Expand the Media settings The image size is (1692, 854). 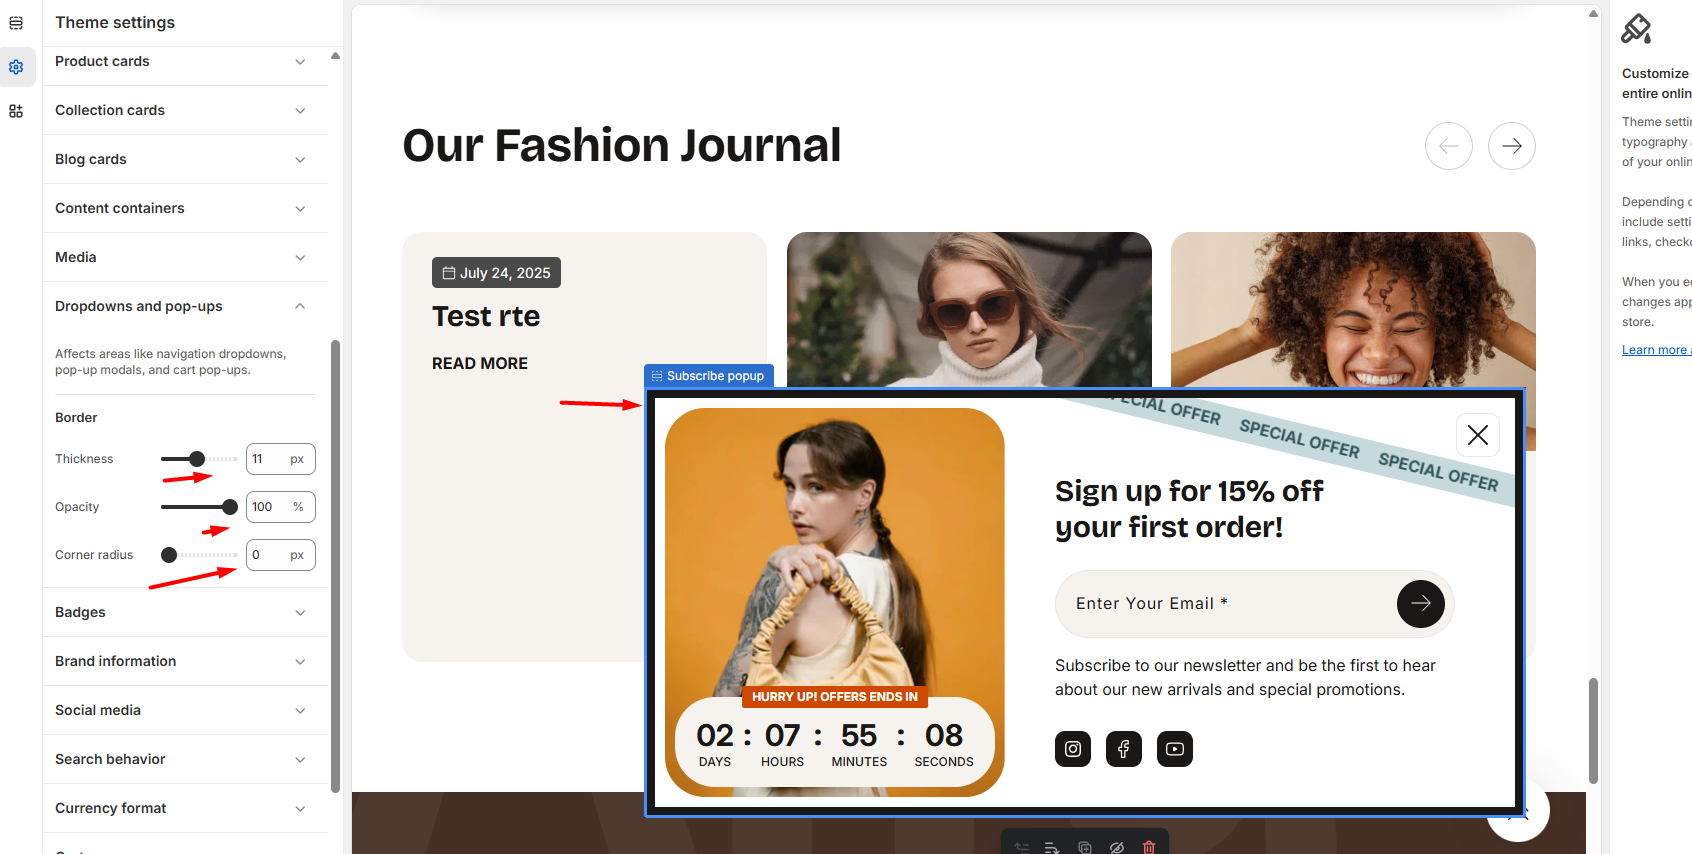click(x=185, y=257)
